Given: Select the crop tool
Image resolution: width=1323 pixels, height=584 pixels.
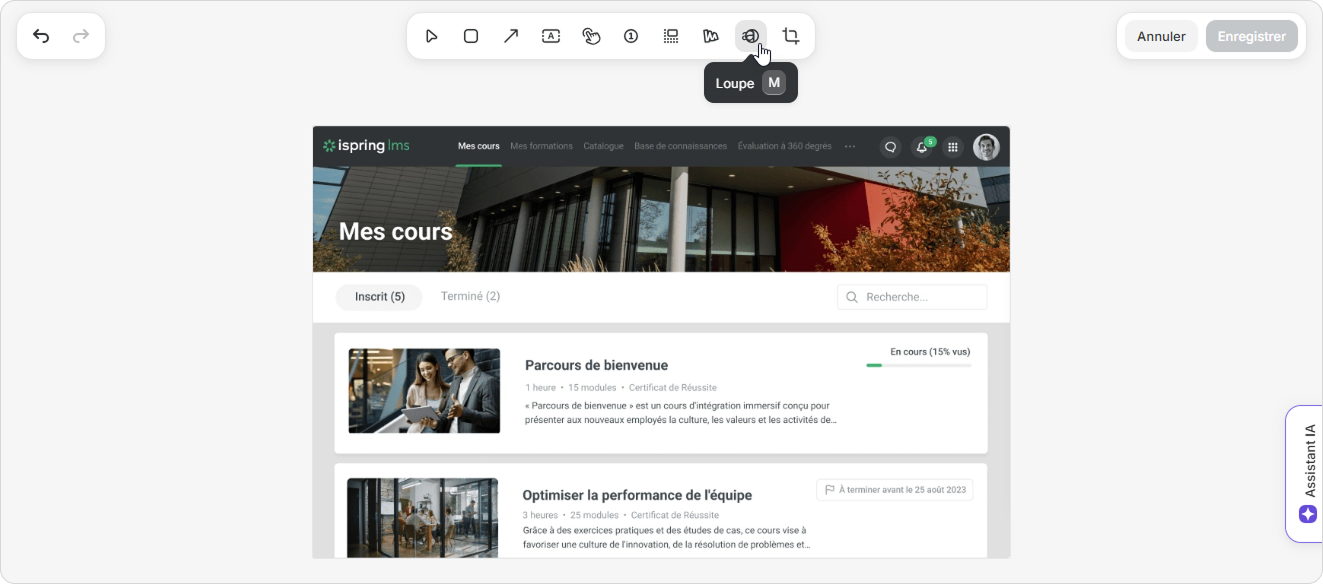Looking at the screenshot, I should [791, 36].
